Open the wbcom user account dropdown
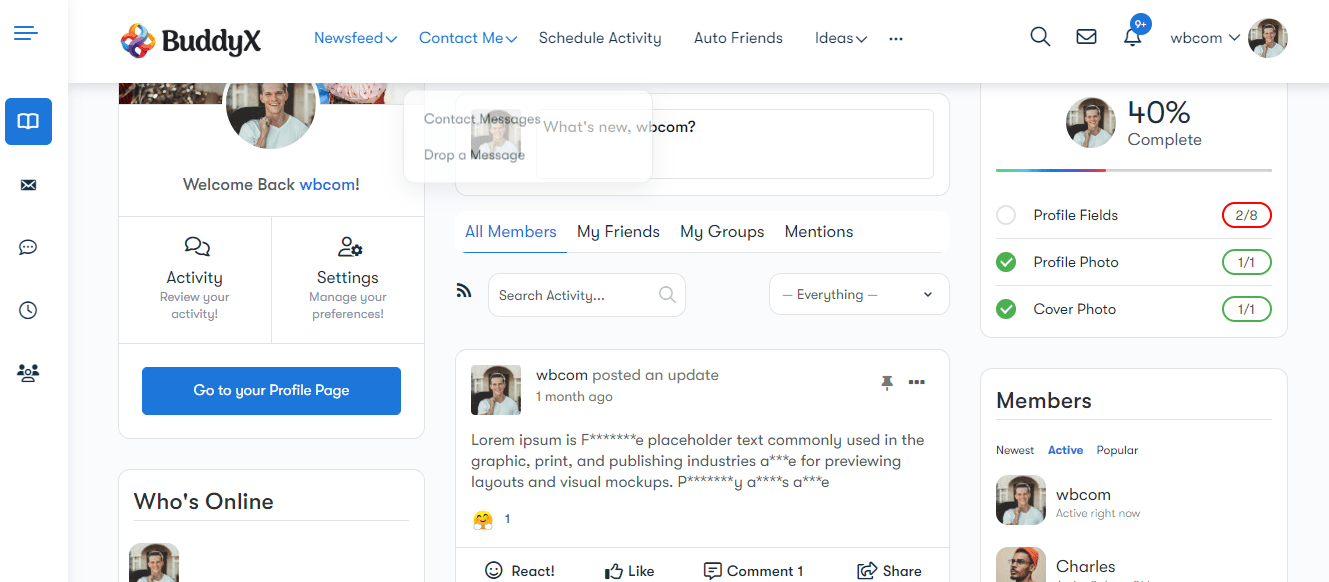Viewport: 1329px width, 582px height. 1205,38
